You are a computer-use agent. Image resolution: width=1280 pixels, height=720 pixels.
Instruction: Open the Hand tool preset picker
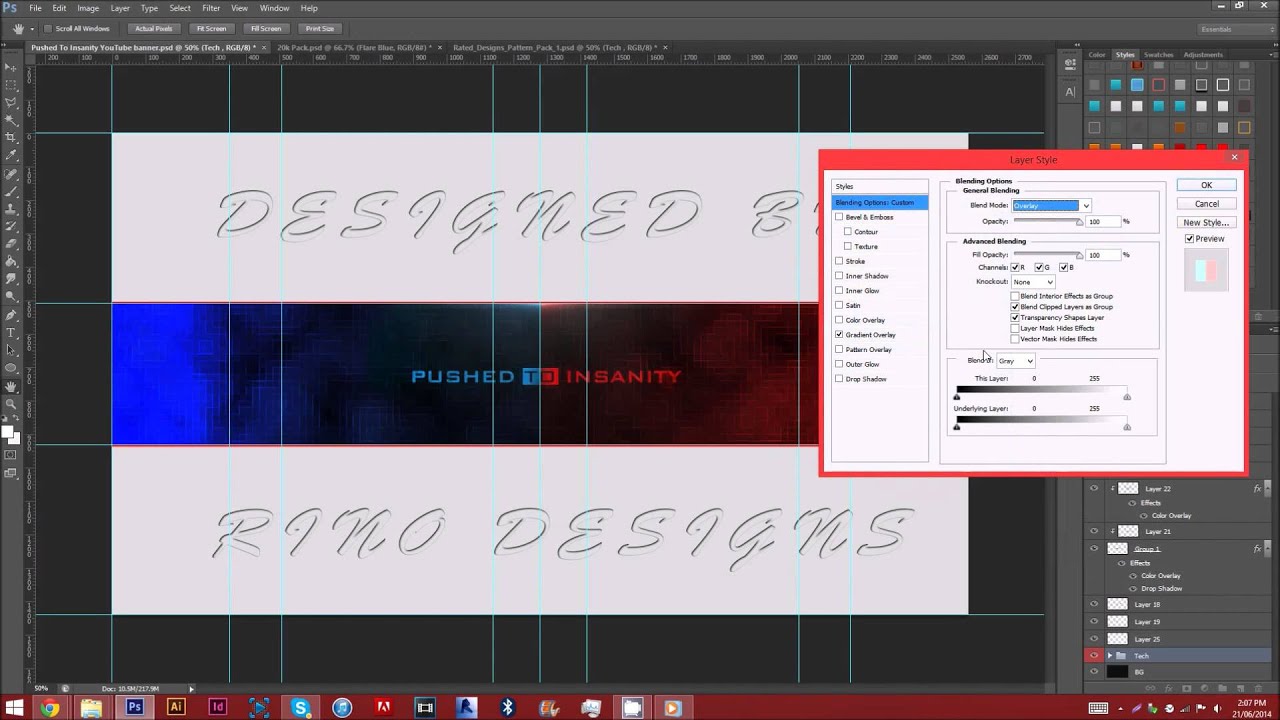[x=32, y=29]
